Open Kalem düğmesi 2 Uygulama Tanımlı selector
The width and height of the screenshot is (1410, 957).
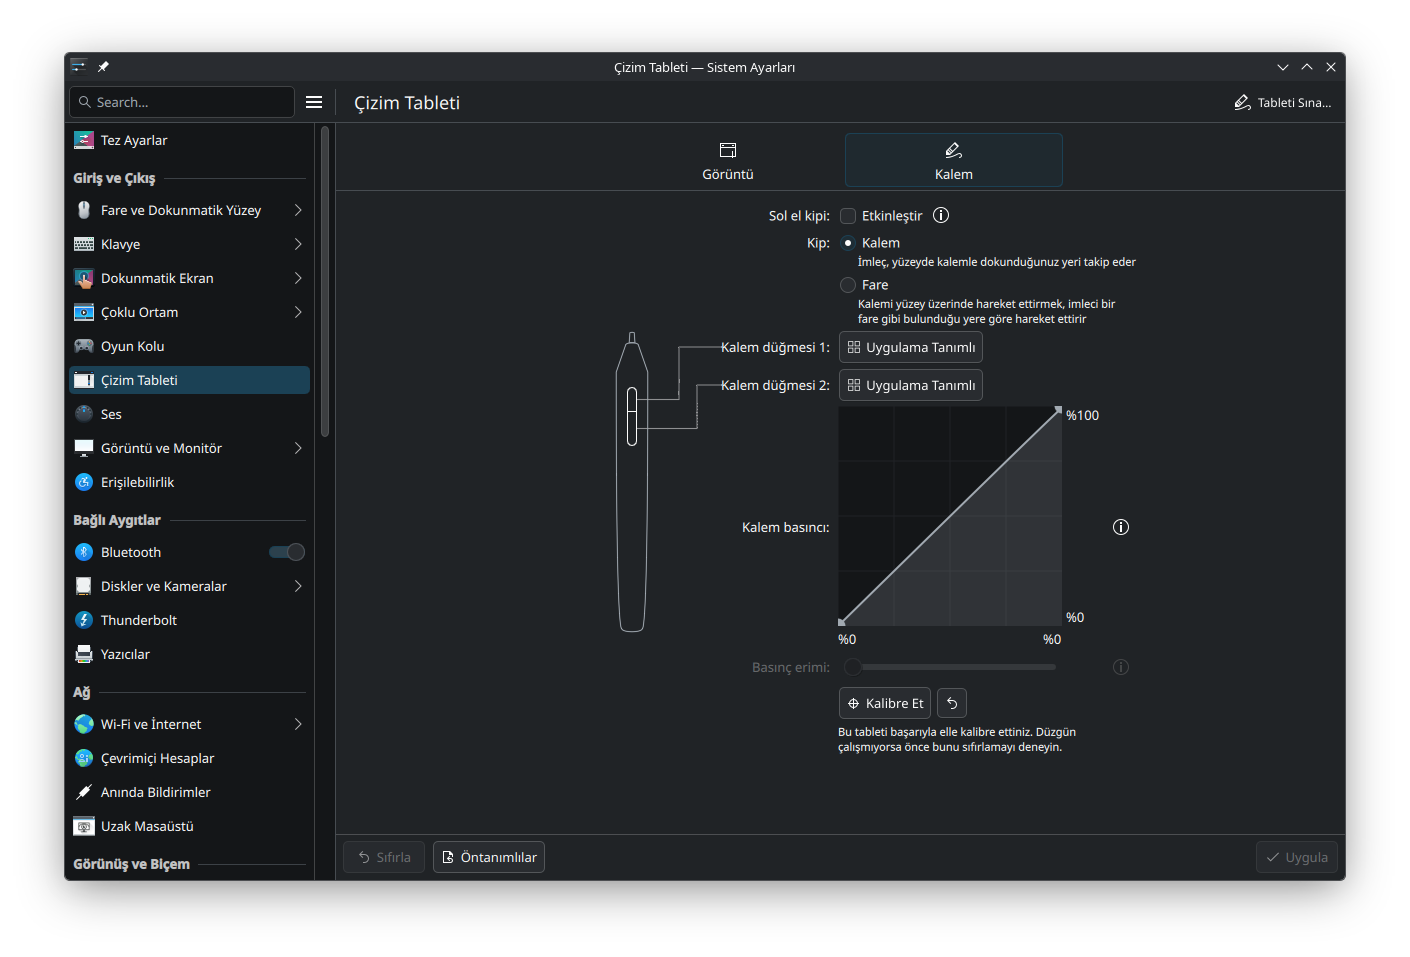pos(911,385)
